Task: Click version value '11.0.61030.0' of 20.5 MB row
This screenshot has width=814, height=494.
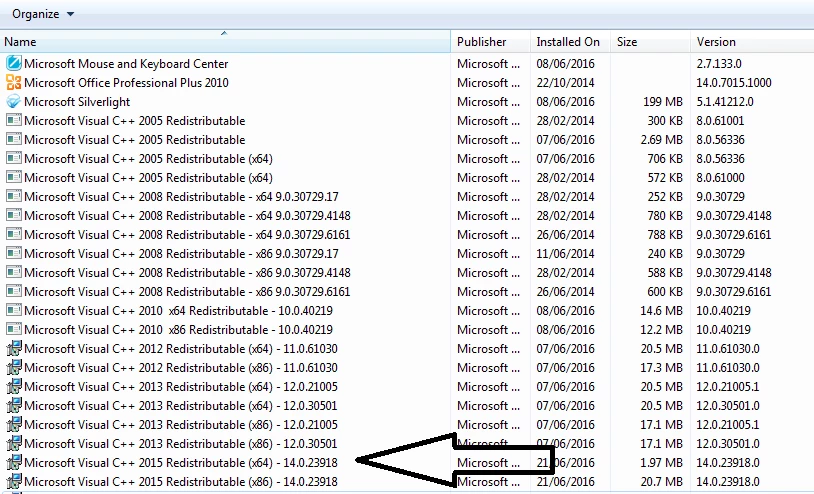Action: [x=728, y=348]
